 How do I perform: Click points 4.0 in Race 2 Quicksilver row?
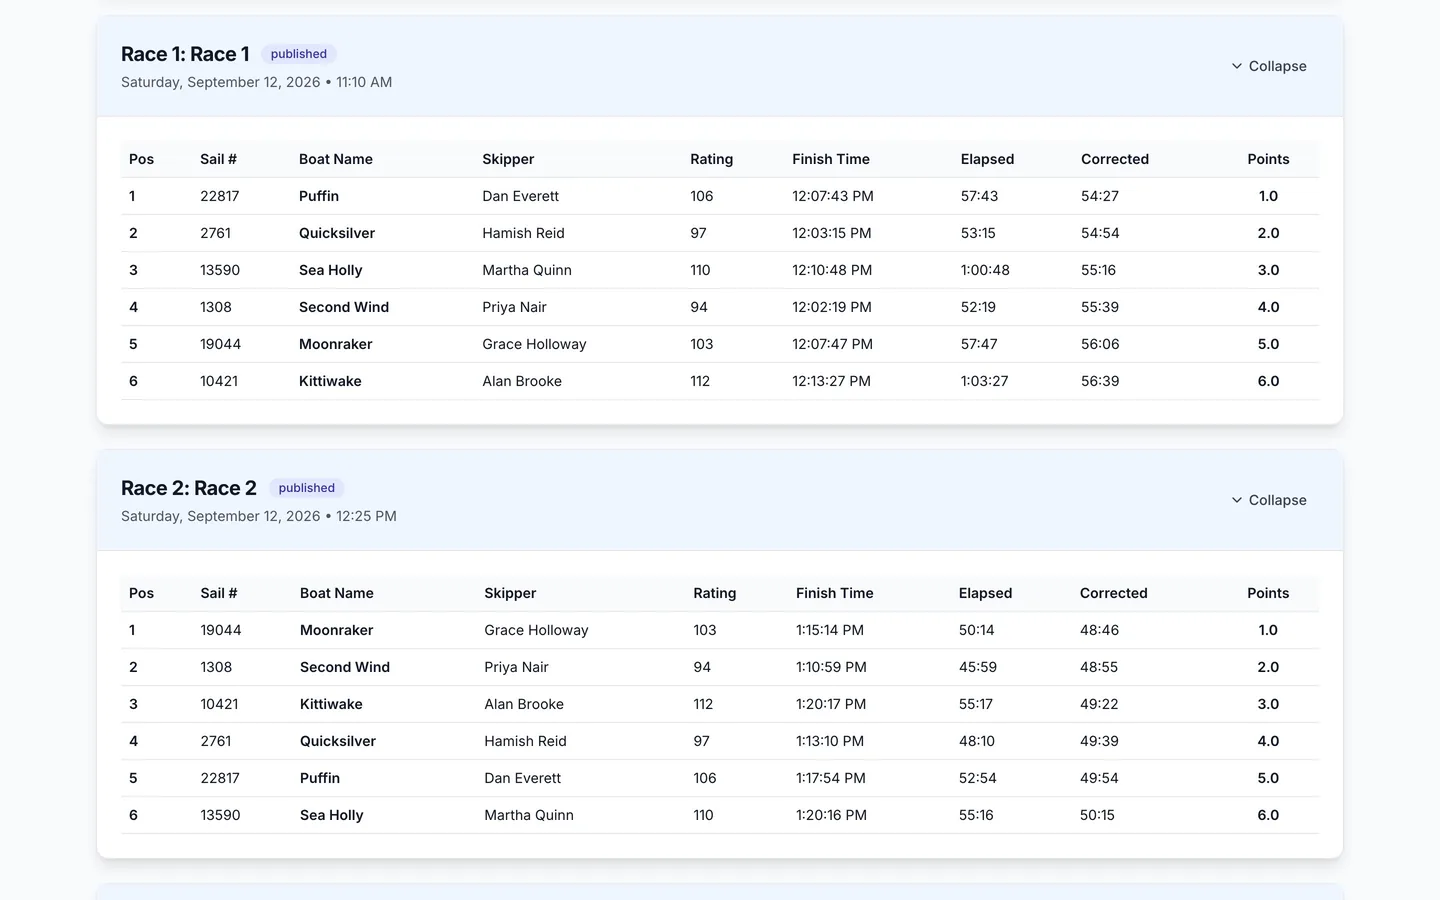1268,741
